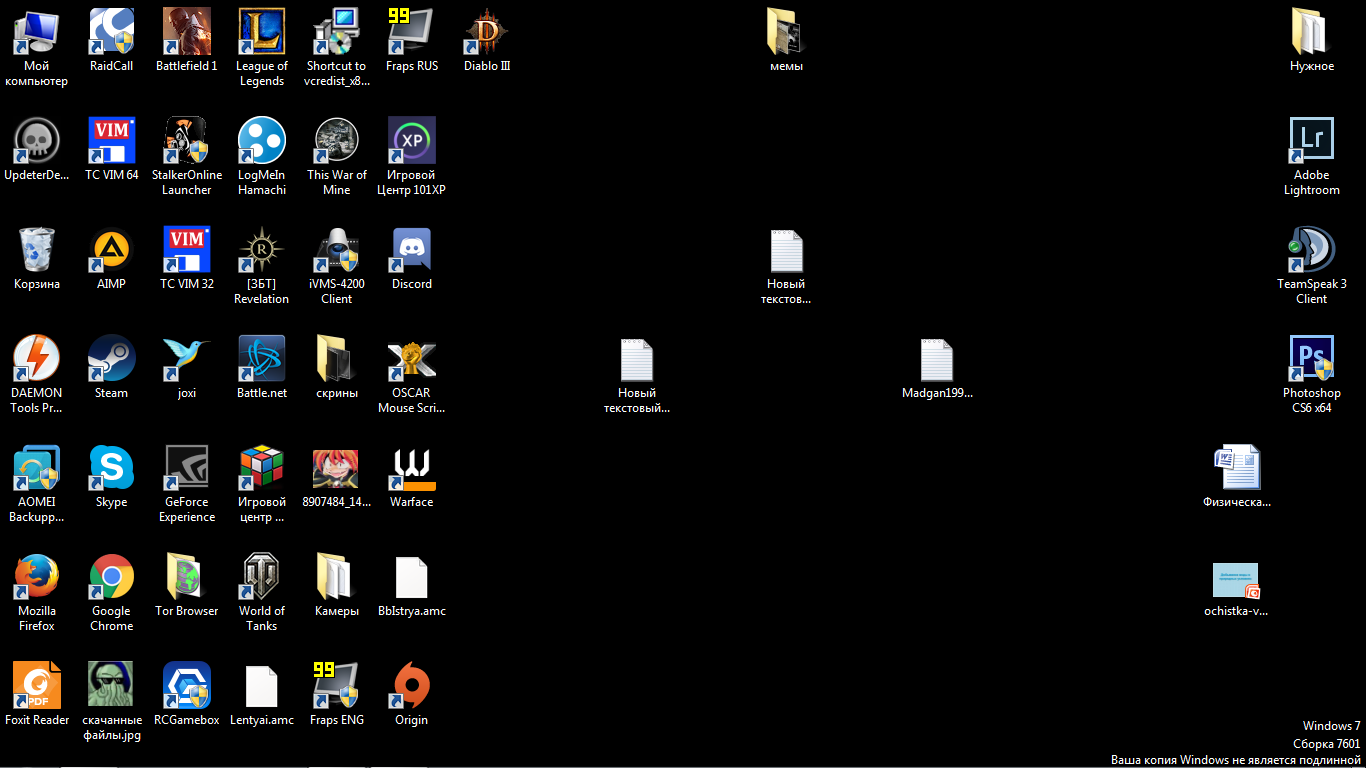1366x768 pixels.
Task: Open the Мой компьютер desktop icon
Action: pos(37,32)
